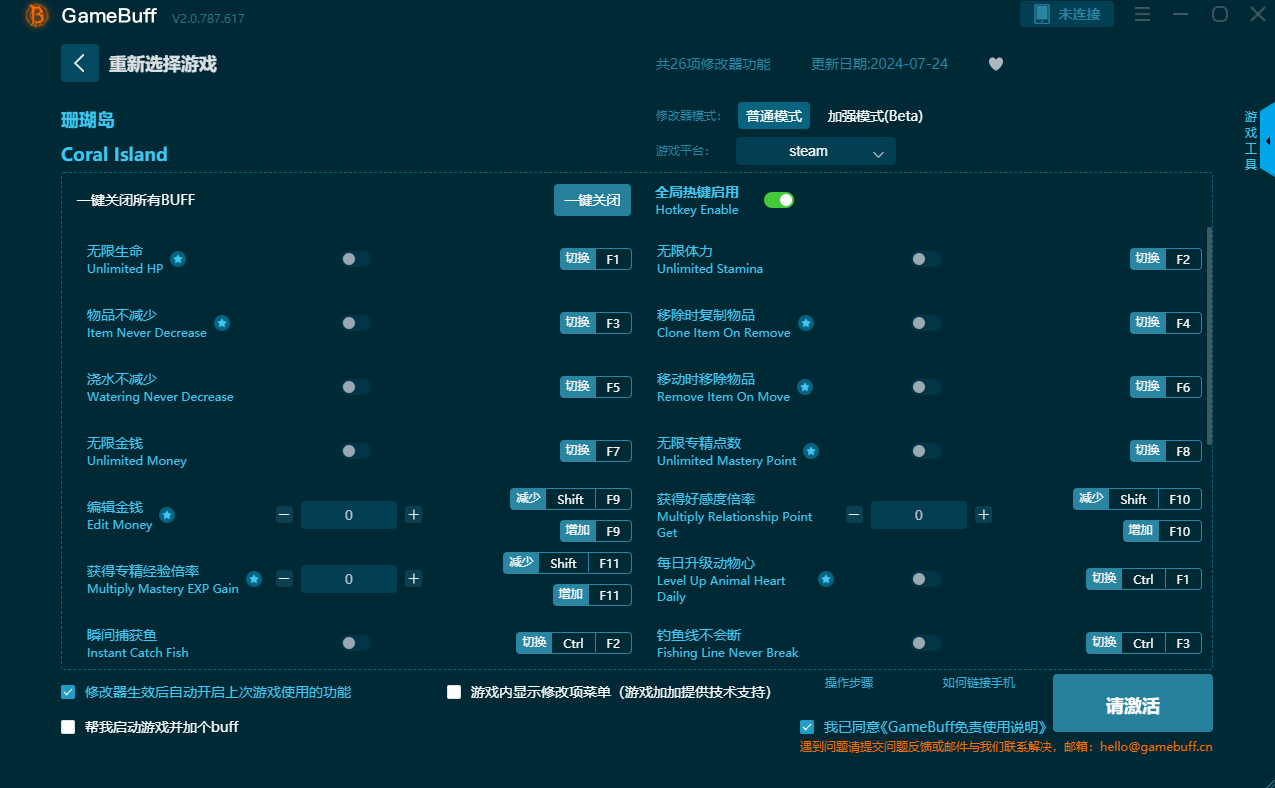Viewport: 1275px width, 788px height.
Task: Click the Multiply Mastery EXP Gain value field
Action: 349,579
